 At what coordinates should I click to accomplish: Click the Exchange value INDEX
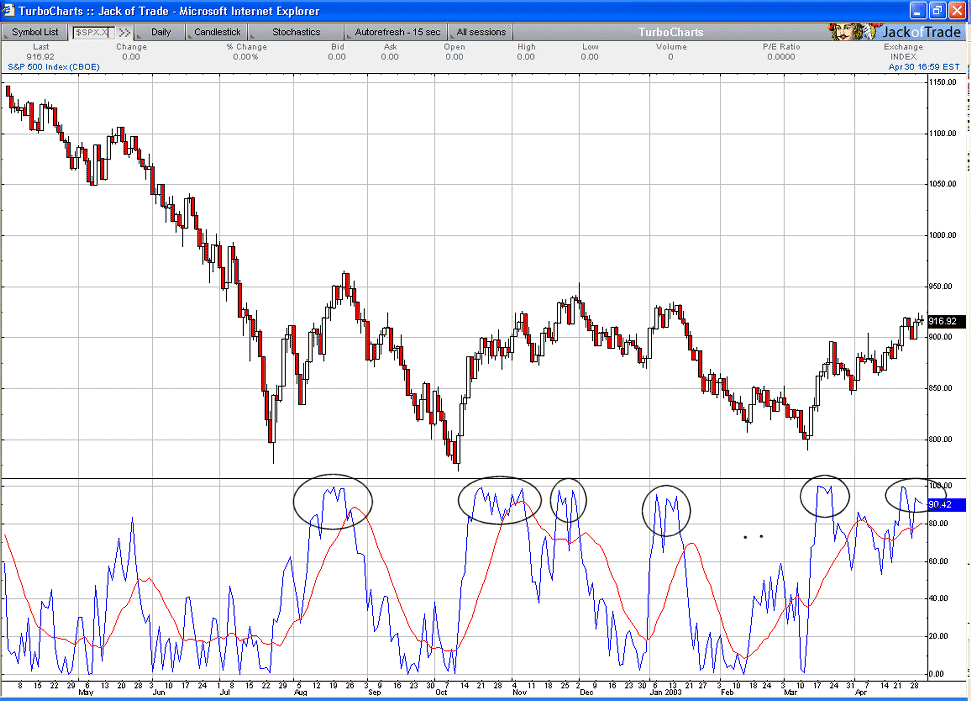pos(903,57)
